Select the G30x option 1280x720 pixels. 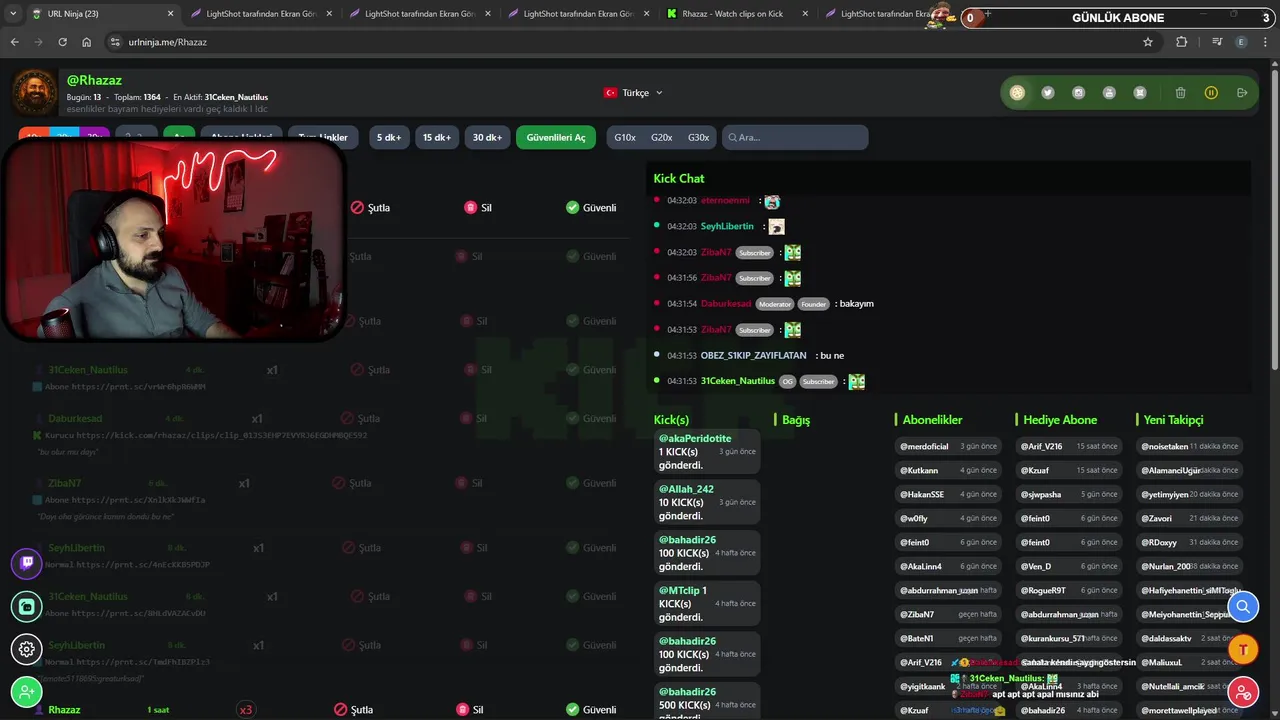tap(698, 137)
